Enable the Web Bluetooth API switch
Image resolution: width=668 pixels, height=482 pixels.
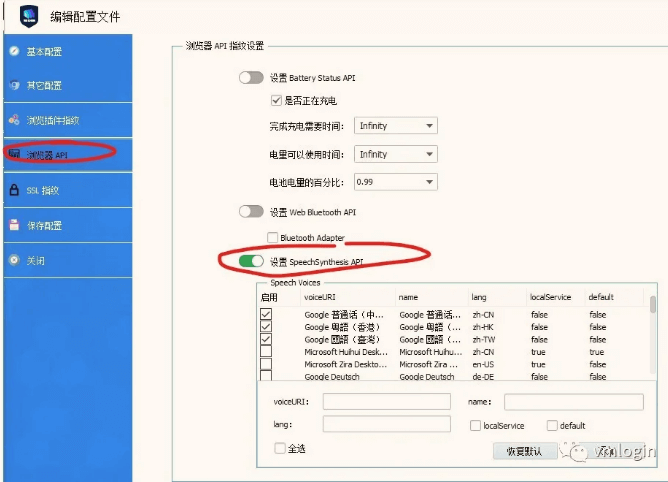[x=251, y=211]
